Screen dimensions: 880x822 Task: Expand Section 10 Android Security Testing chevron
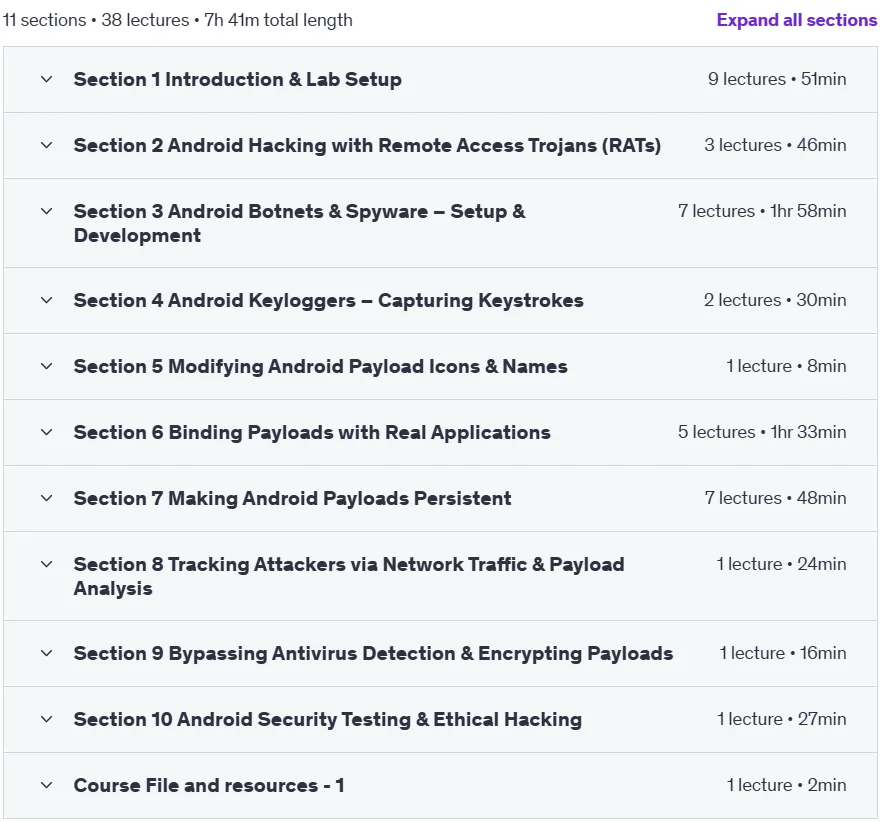(x=47, y=719)
